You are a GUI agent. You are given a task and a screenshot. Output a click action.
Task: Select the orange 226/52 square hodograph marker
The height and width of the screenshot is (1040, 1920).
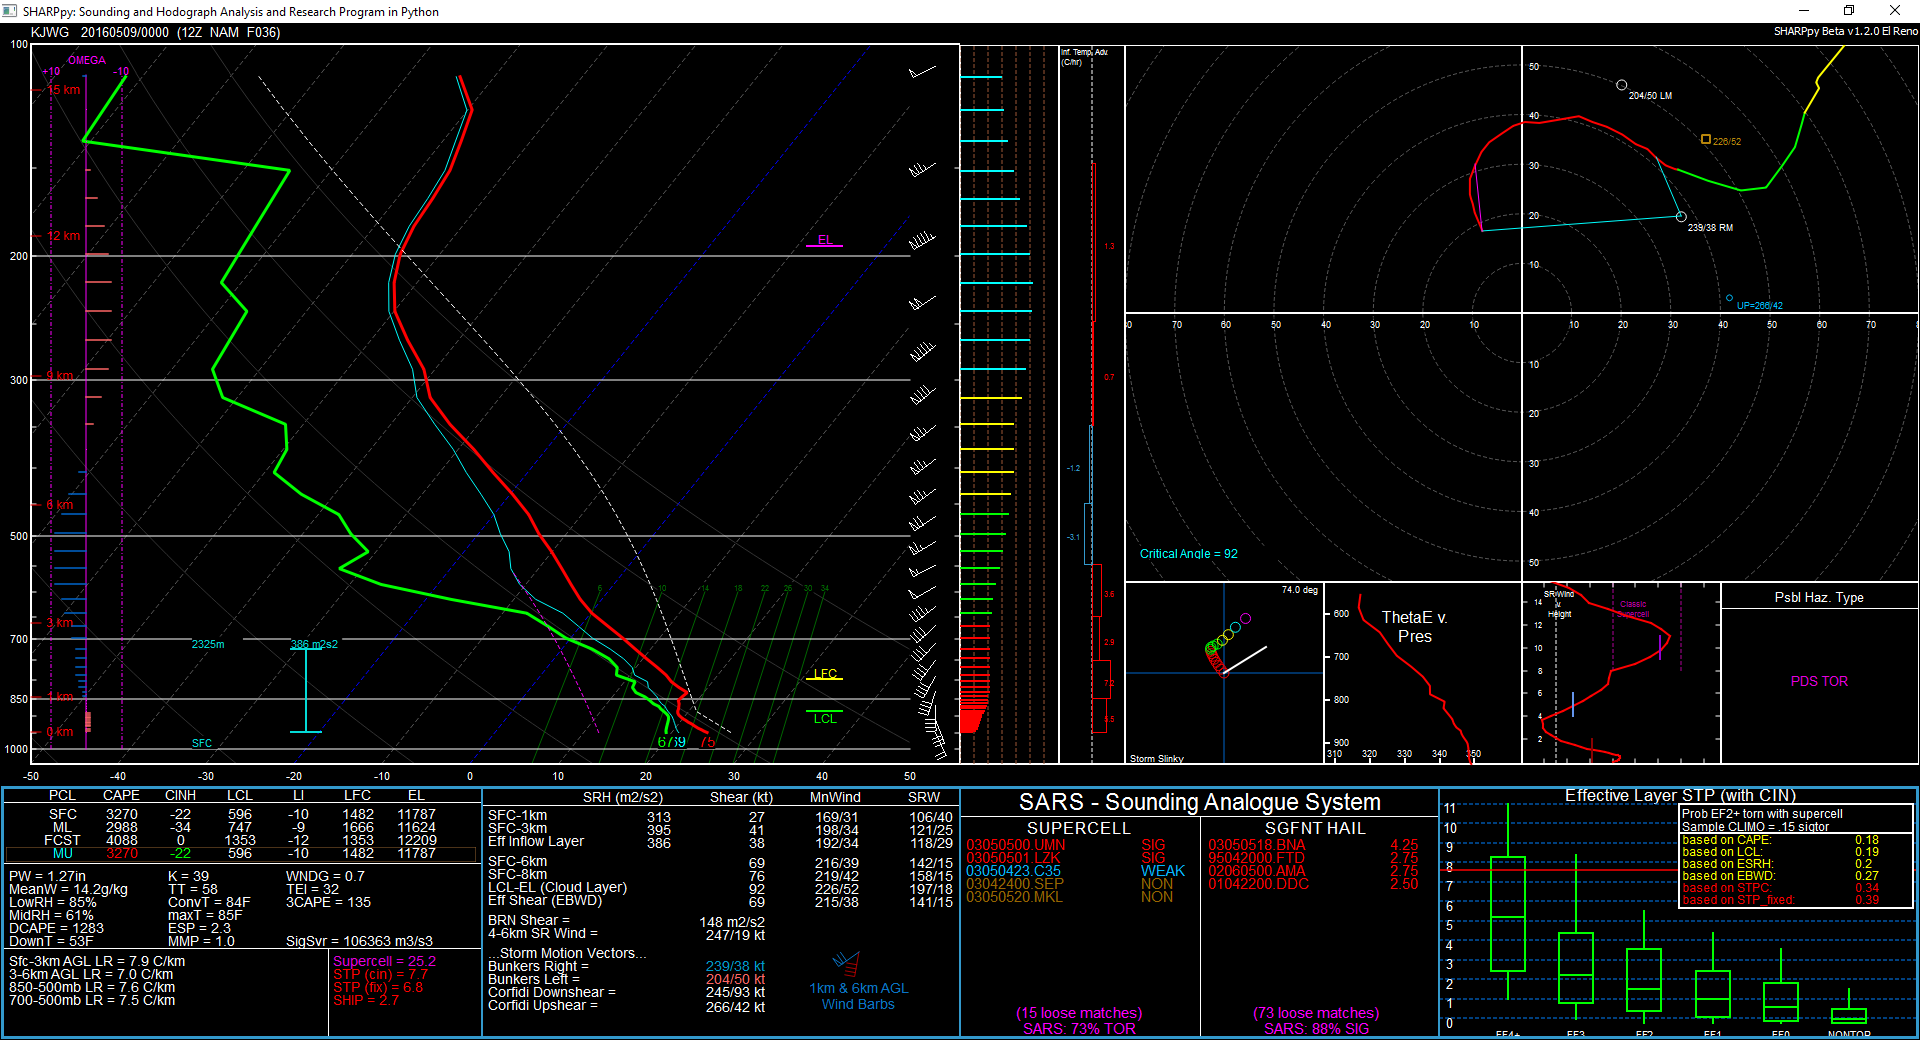pyautogui.click(x=1706, y=139)
